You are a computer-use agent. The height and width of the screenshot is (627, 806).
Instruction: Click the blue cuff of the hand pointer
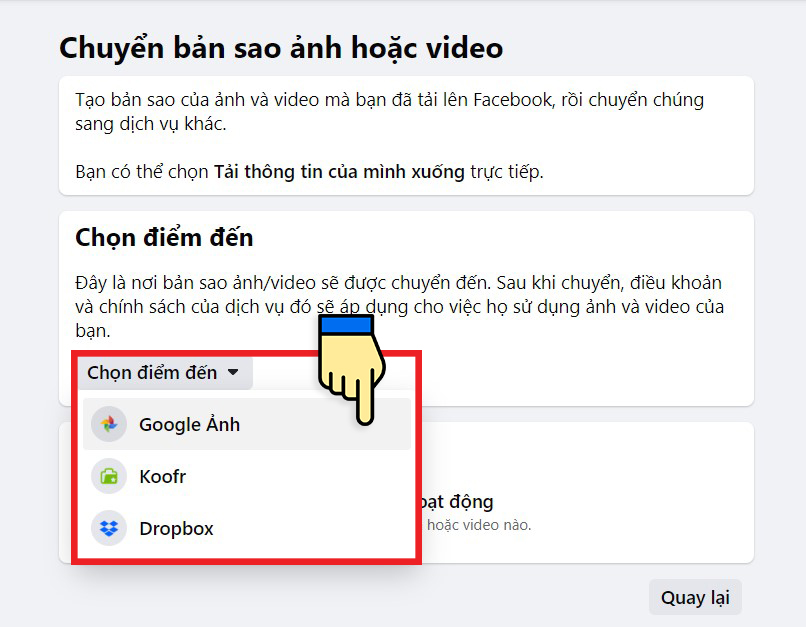tap(346, 327)
